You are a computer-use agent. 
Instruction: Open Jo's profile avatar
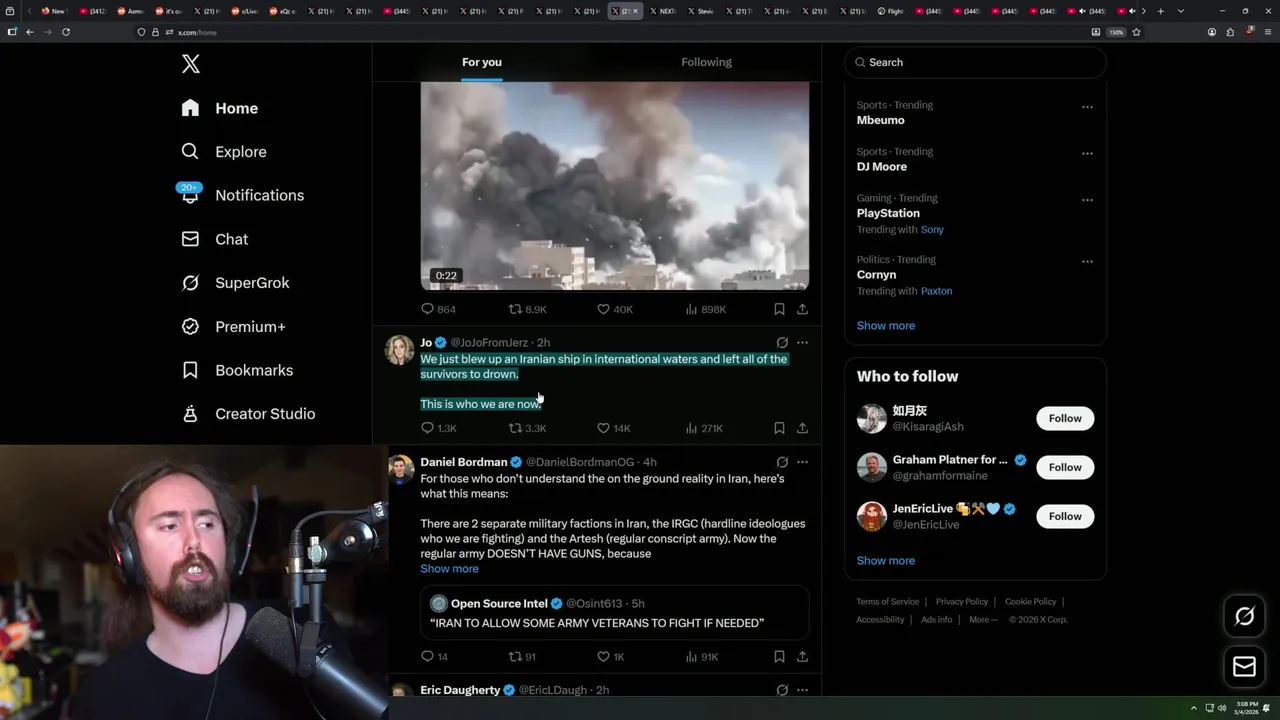[x=400, y=350]
